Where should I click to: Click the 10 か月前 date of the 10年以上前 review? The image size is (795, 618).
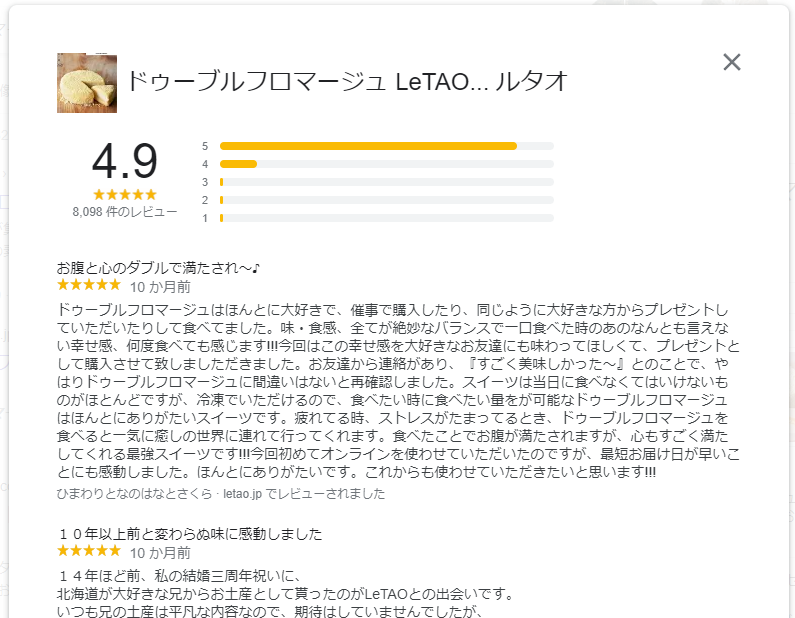point(160,553)
